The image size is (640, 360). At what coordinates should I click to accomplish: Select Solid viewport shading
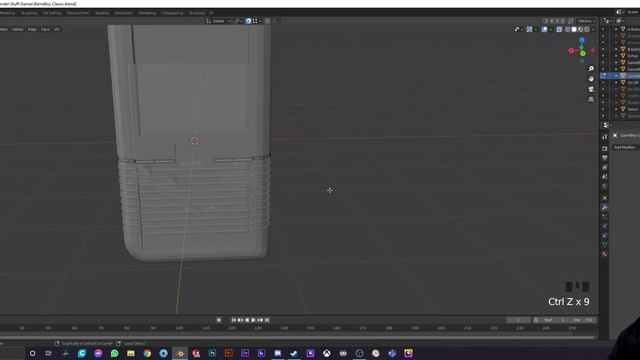(x=574, y=29)
